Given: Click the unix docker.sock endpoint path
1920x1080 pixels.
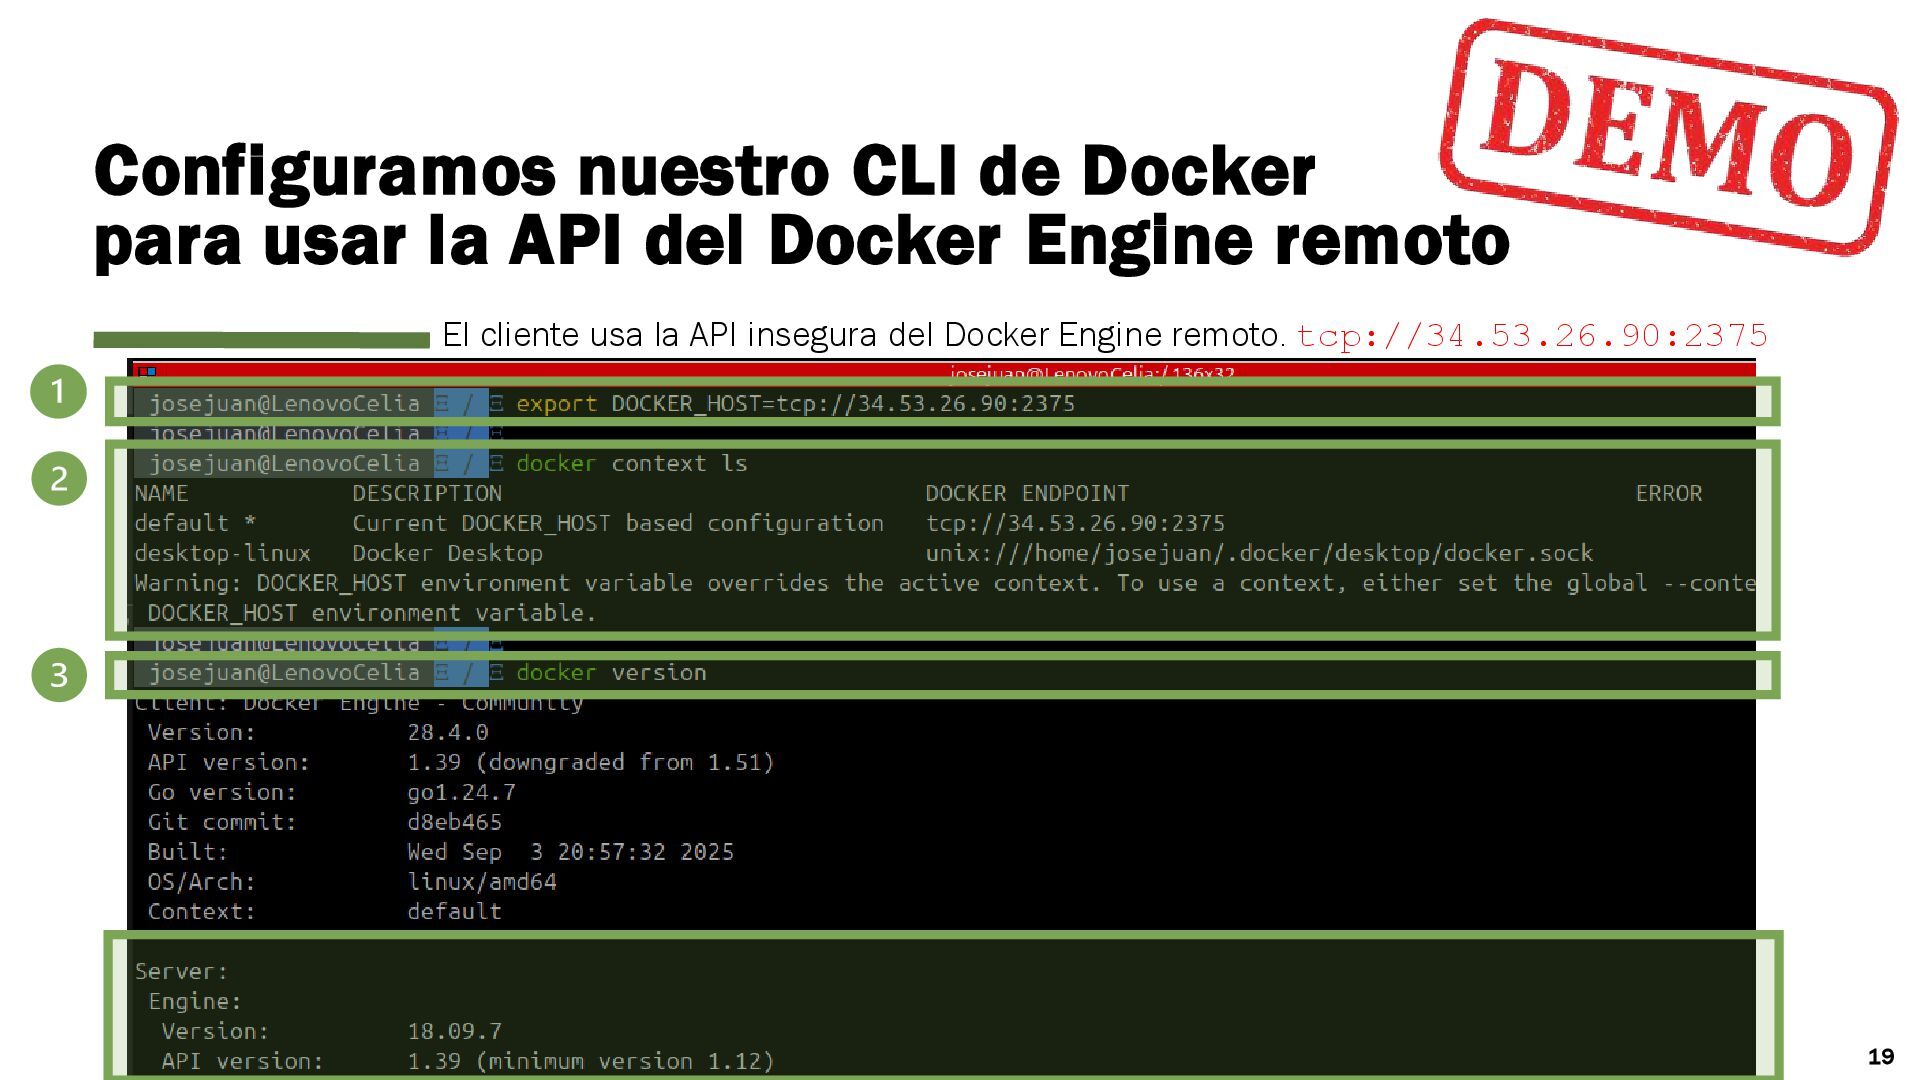Looking at the screenshot, I should tap(1258, 554).
